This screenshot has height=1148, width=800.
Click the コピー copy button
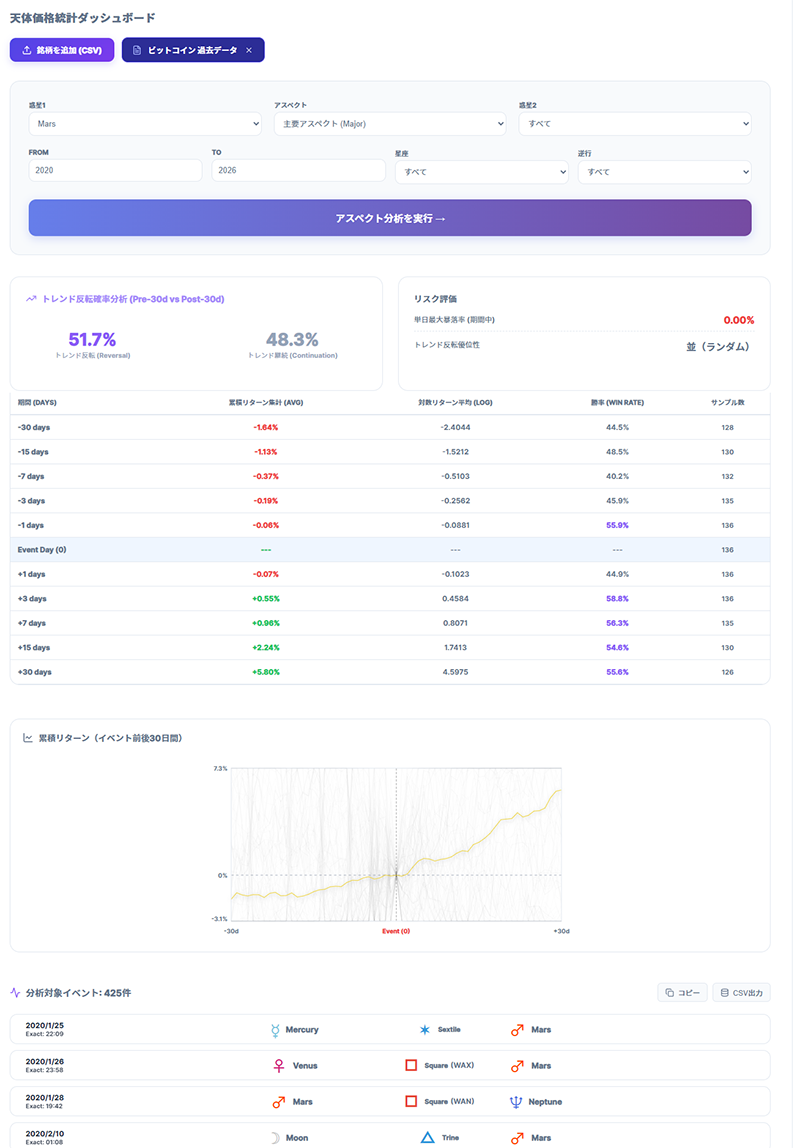tap(682, 993)
